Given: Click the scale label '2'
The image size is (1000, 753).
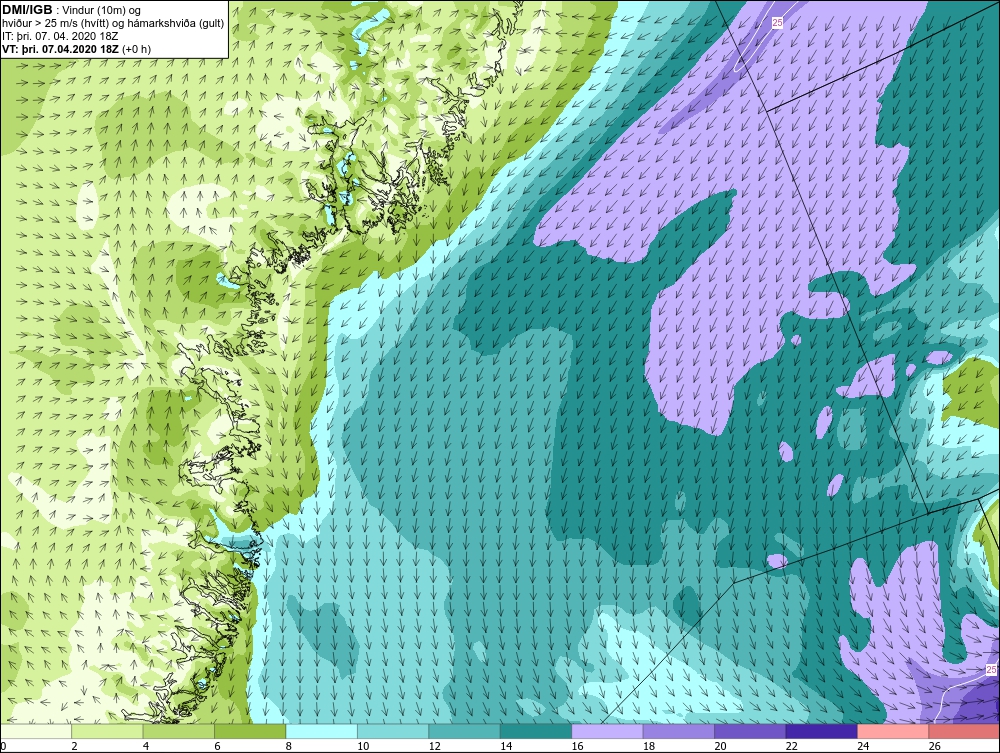Looking at the screenshot, I should point(75,746).
